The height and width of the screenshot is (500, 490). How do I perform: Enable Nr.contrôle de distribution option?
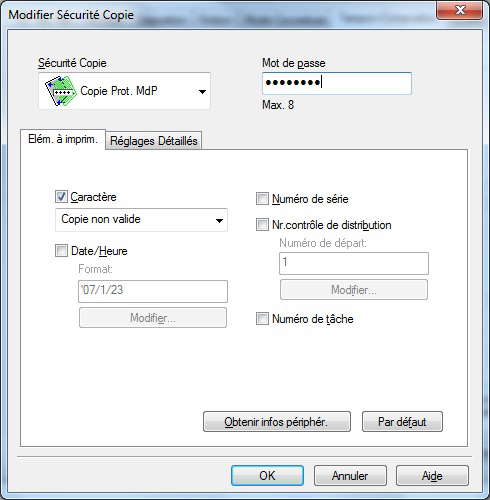click(x=262, y=225)
